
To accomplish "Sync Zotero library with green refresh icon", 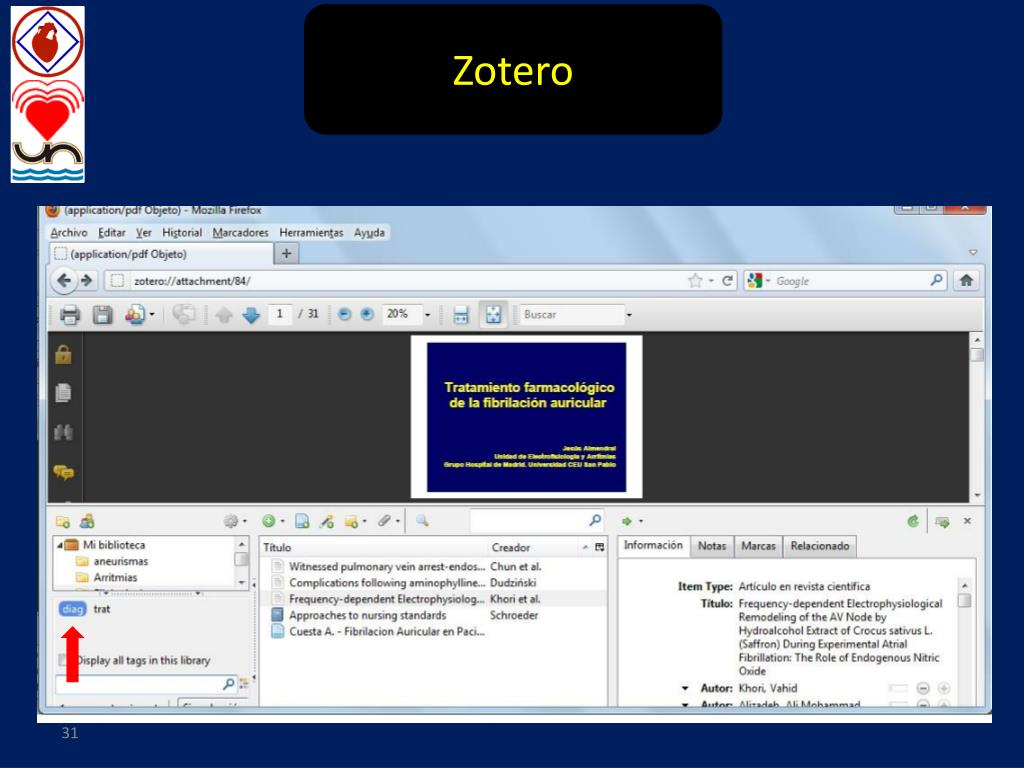I will [913, 521].
